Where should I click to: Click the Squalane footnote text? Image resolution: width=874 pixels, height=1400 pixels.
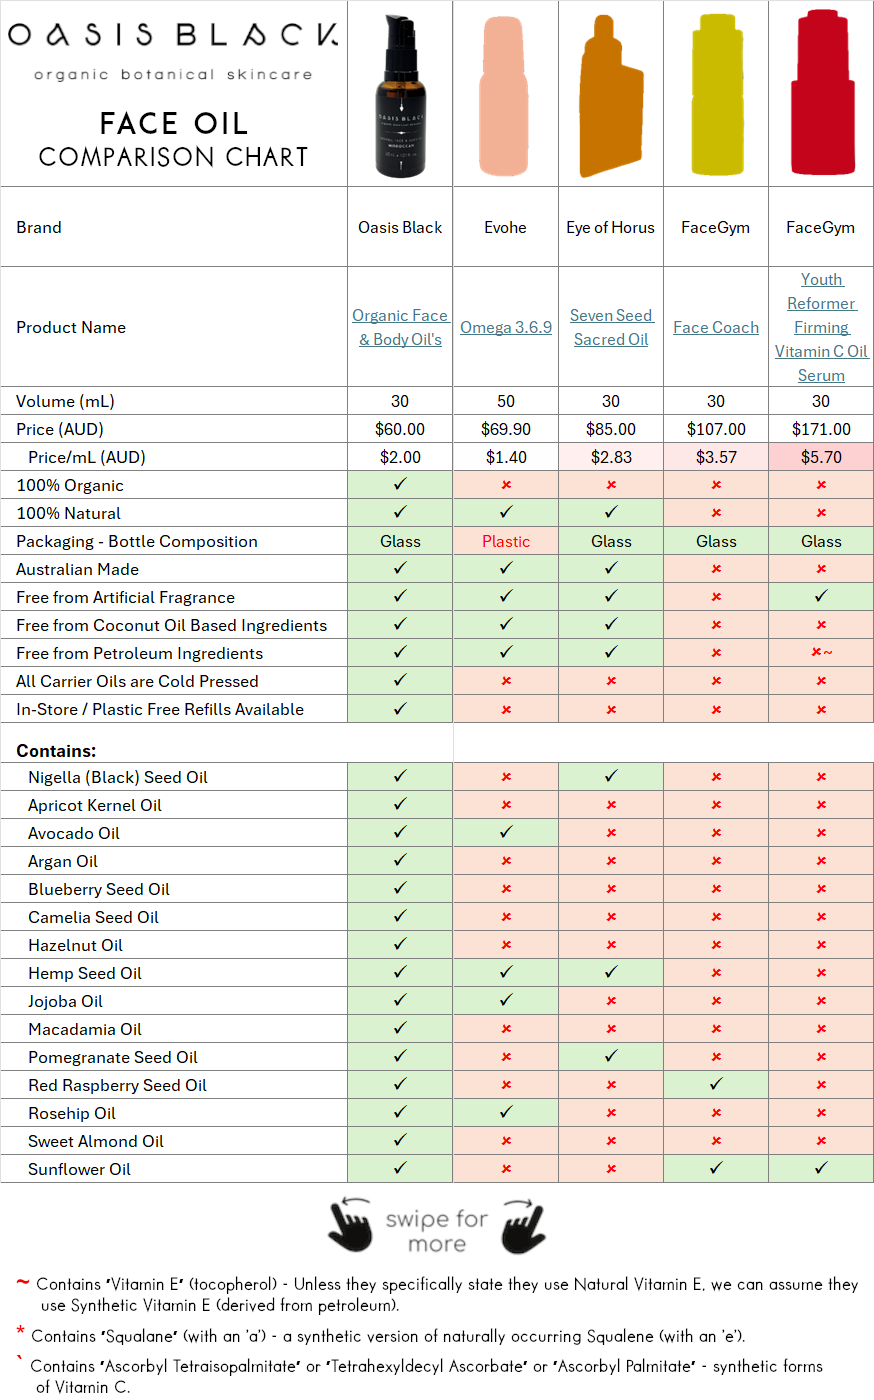coord(389,1336)
